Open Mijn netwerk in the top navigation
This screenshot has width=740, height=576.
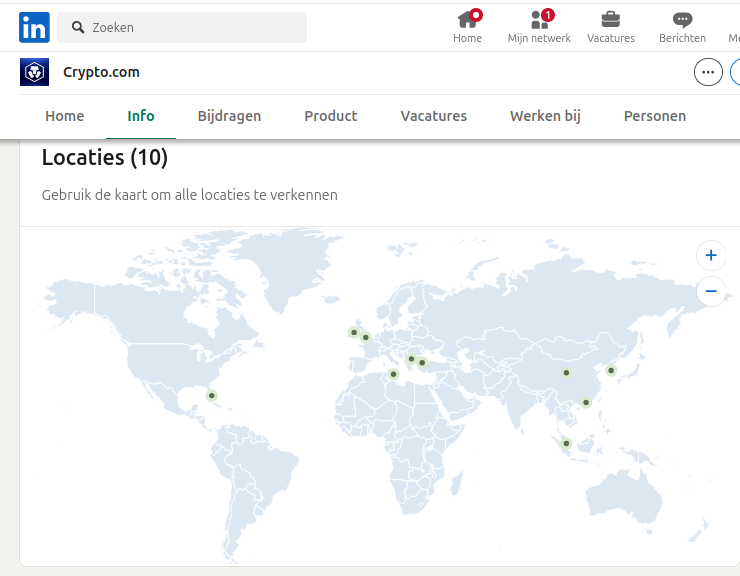pyautogui.click(x=539, y=27)
